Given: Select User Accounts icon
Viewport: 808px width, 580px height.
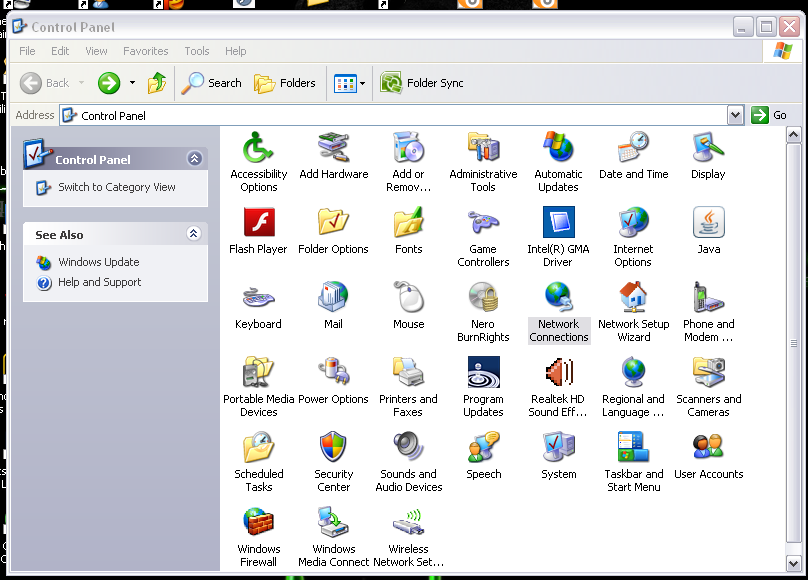Looking at the screenshot, I should (709, 447).
